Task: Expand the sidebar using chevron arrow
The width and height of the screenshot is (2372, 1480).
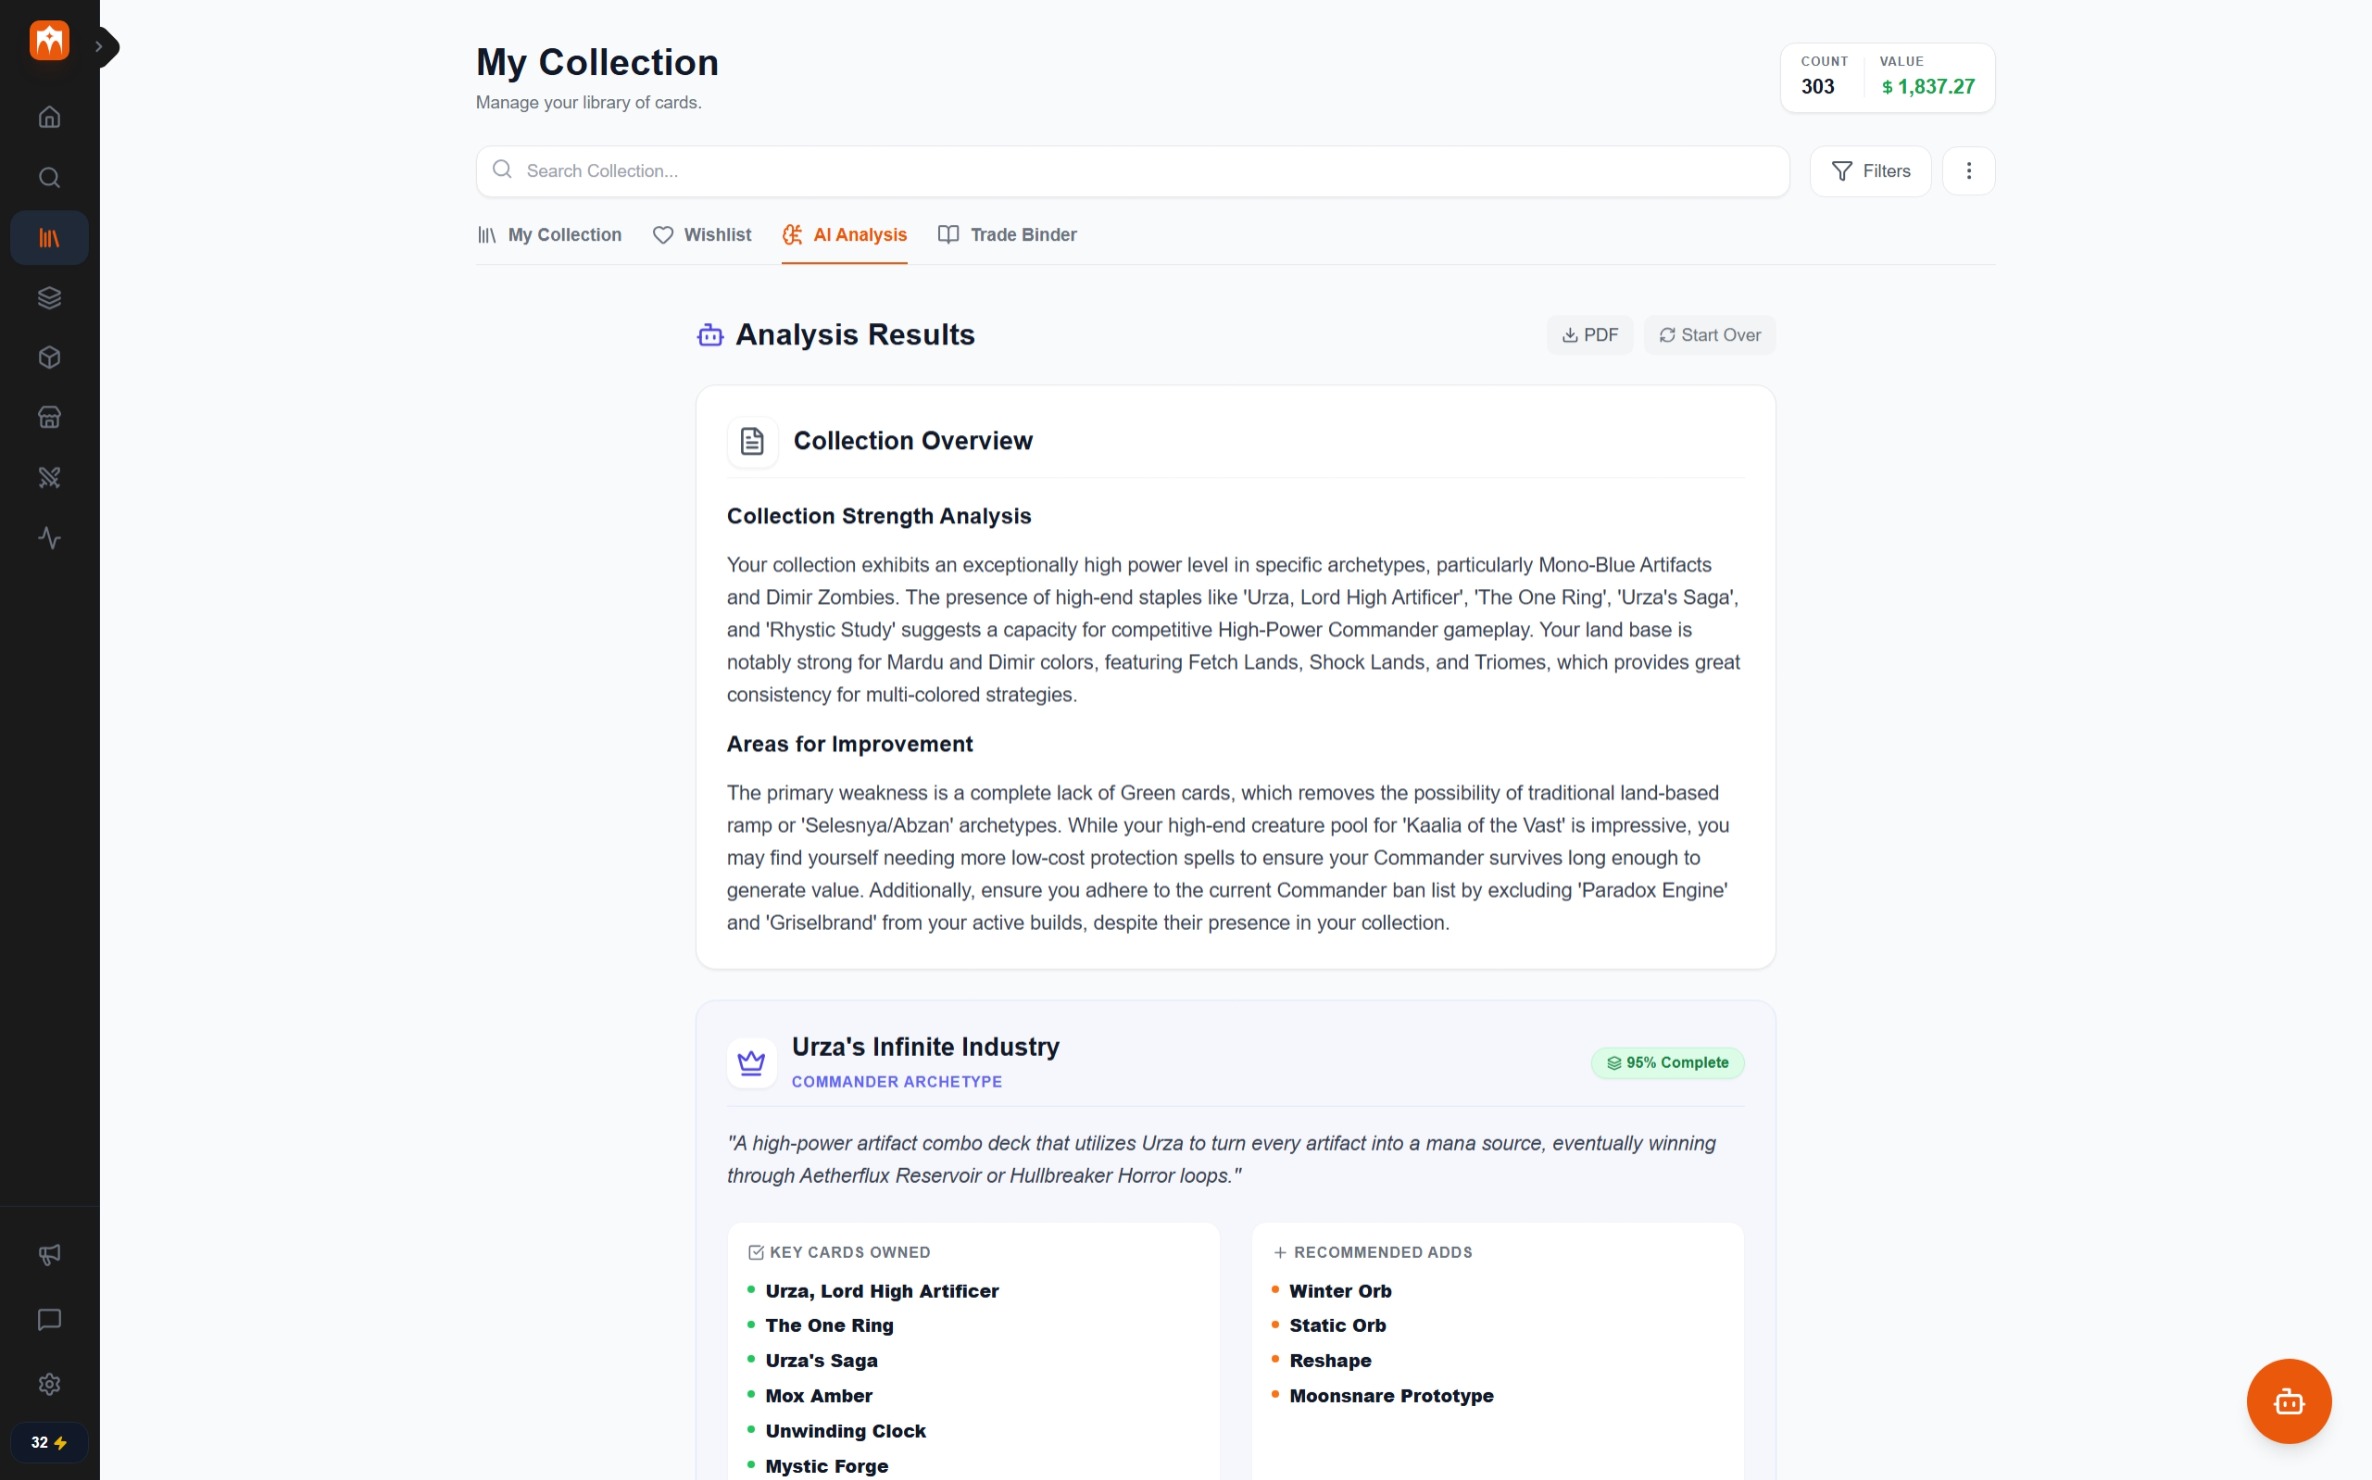Action: [101, 46]
